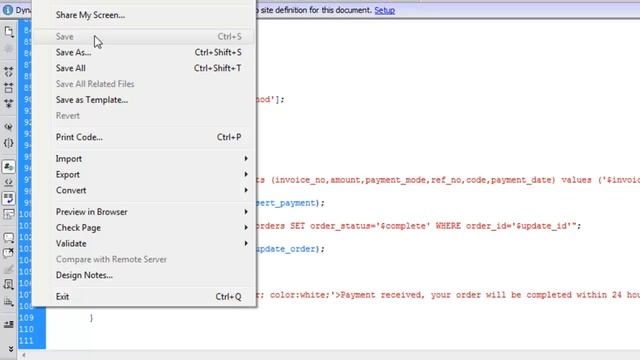Image resolution: width=640 pixels, height=360 pixels.
Task: Click the Indent Code icon
Action: (x=9, y=324)
